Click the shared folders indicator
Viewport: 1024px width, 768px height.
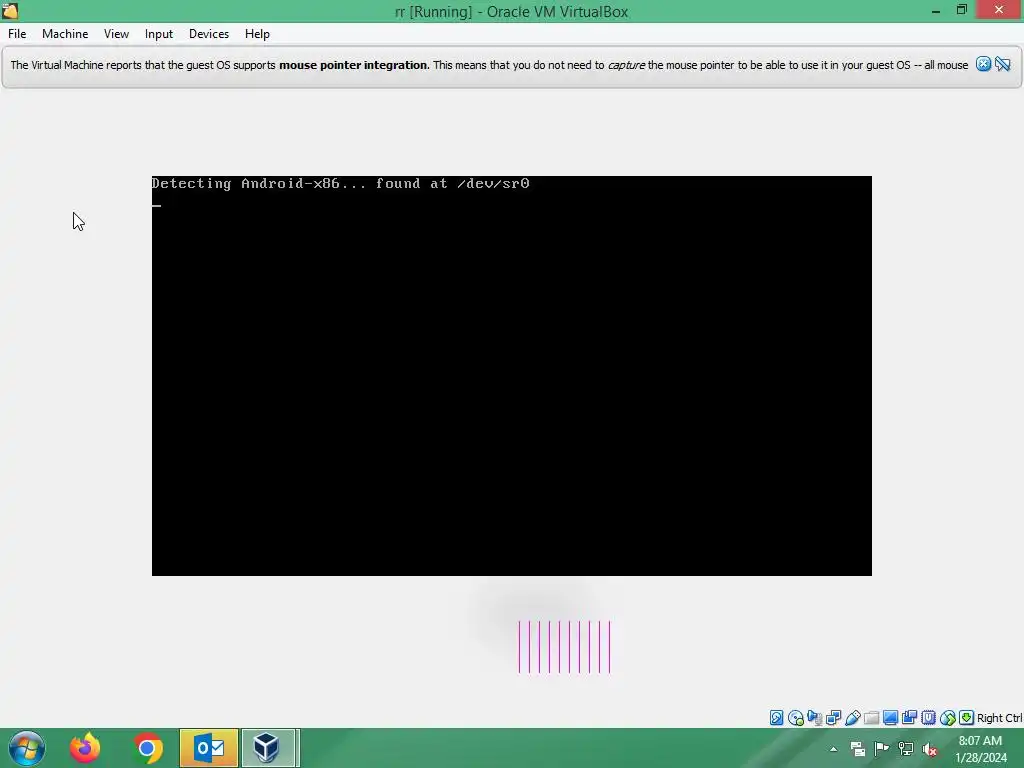(871, 718)
